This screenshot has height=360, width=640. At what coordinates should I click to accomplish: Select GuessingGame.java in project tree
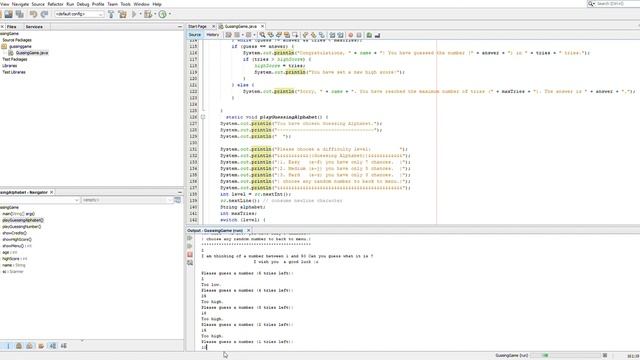click(32, 53)
